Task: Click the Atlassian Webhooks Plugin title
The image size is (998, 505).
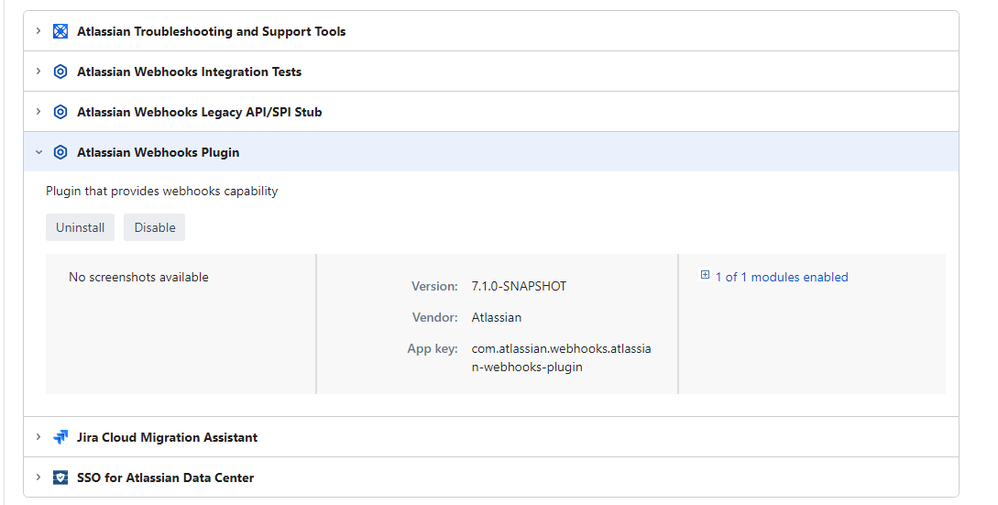Action: click(x=158, y=152)
